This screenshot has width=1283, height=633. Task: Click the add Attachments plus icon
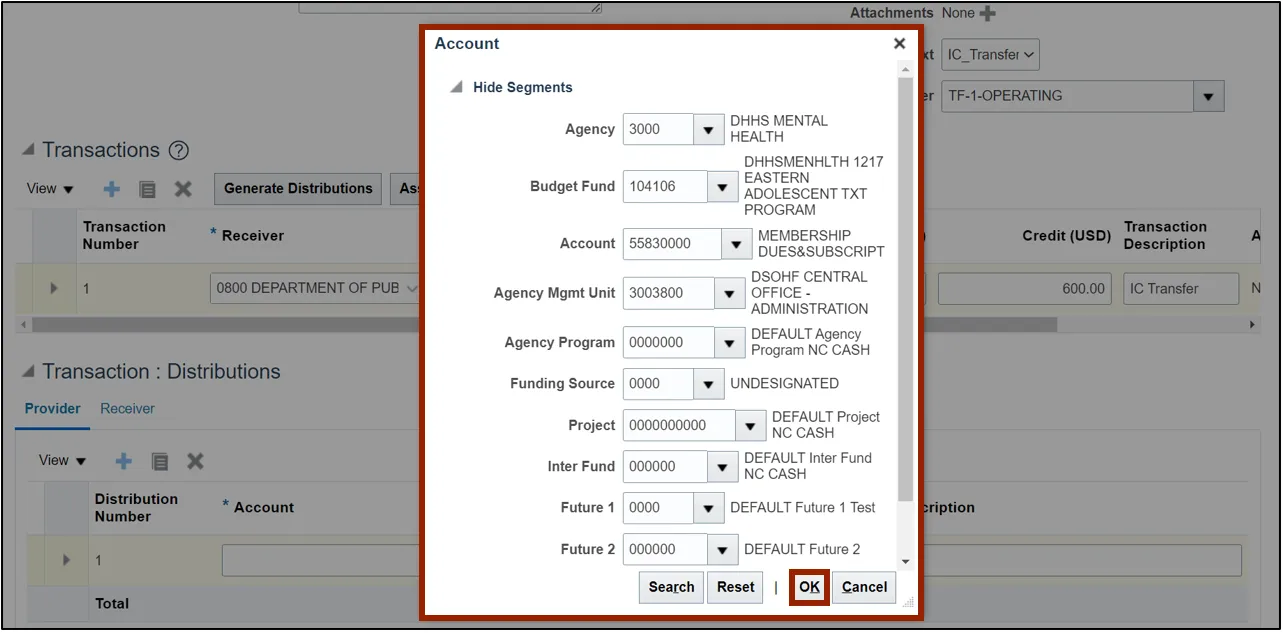pyautogui.click(x=987, y=14)
